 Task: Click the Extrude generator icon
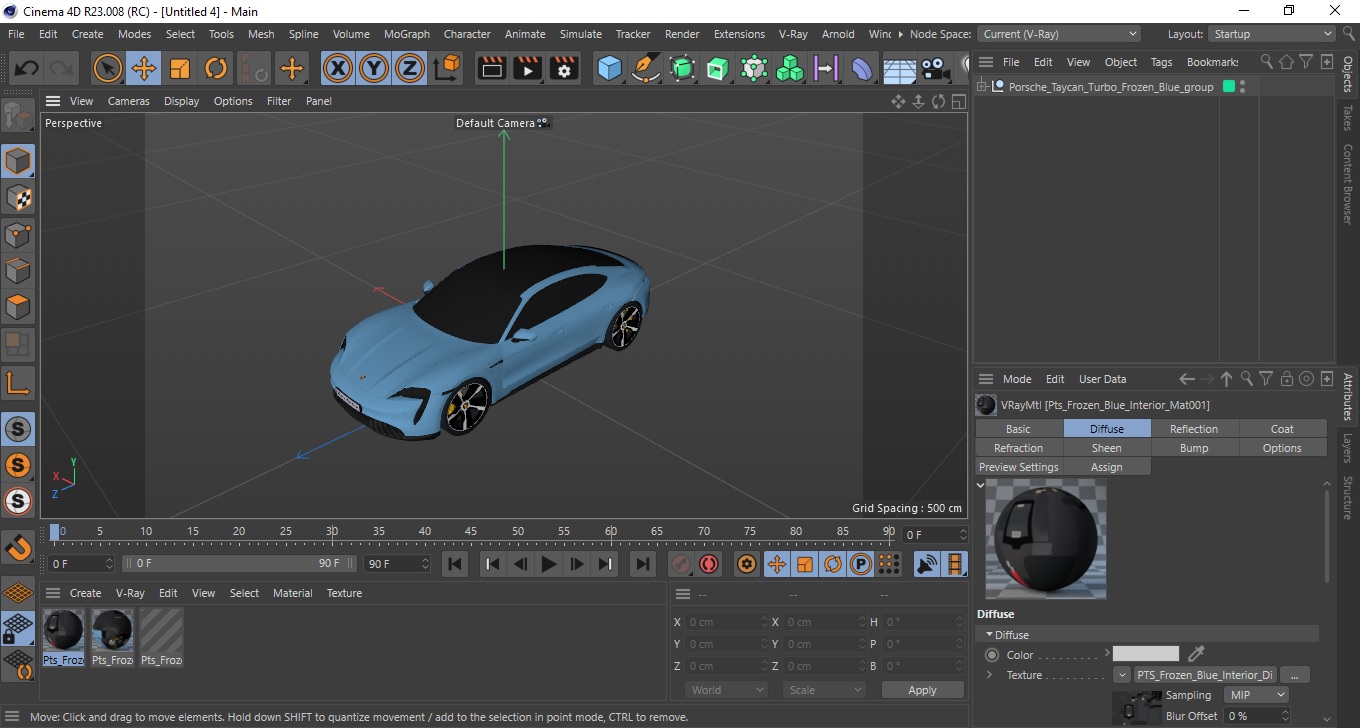click(x=718, y=68)
